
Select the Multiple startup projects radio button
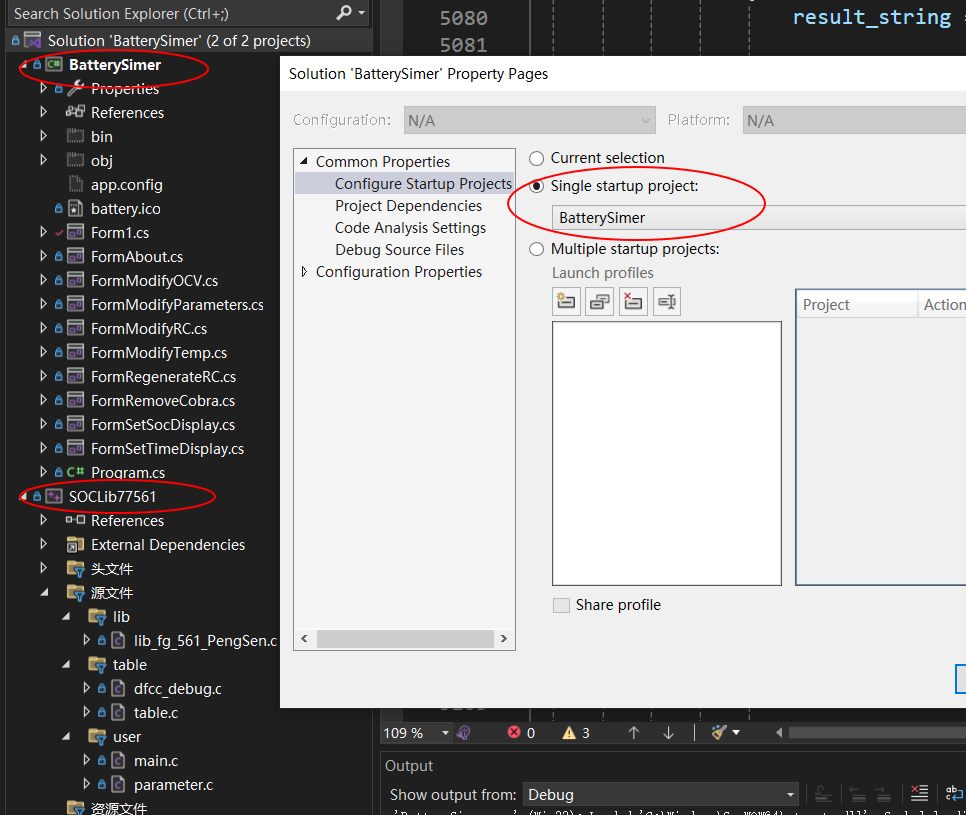tap(537, 249)
